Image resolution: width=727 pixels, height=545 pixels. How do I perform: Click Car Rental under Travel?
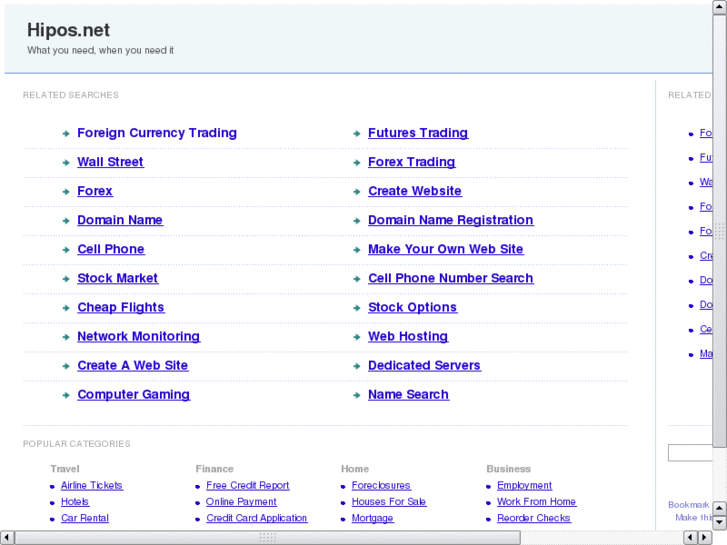(x=85, y=518)
